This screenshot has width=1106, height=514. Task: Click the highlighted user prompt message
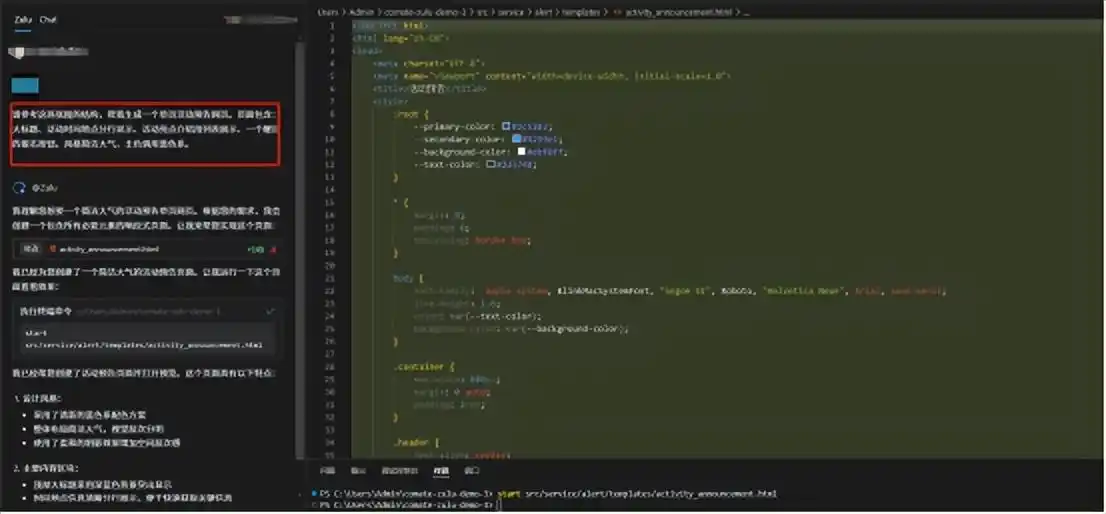[x=146, y=134]
